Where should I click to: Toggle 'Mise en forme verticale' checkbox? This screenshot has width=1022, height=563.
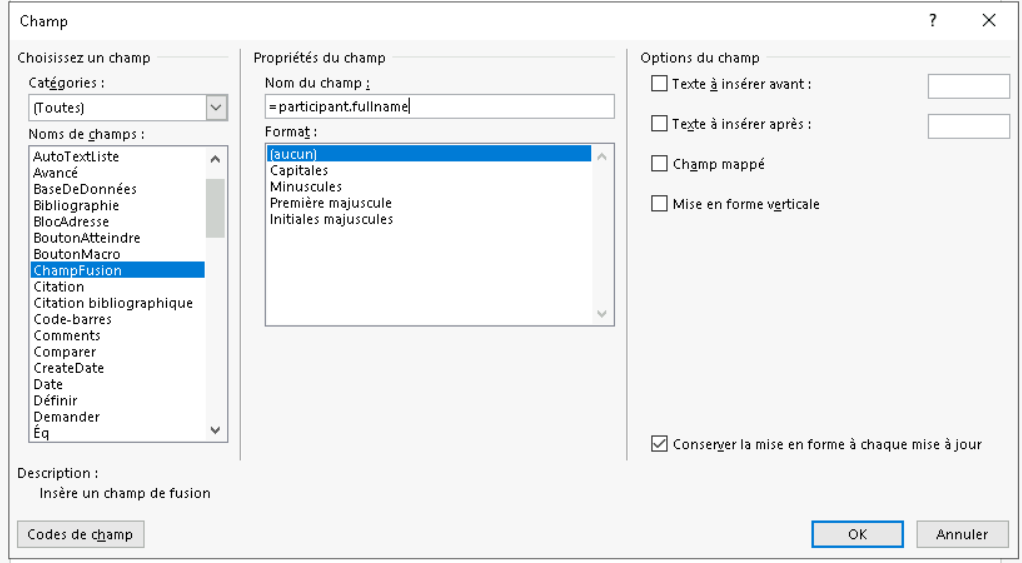coord(659,204)
